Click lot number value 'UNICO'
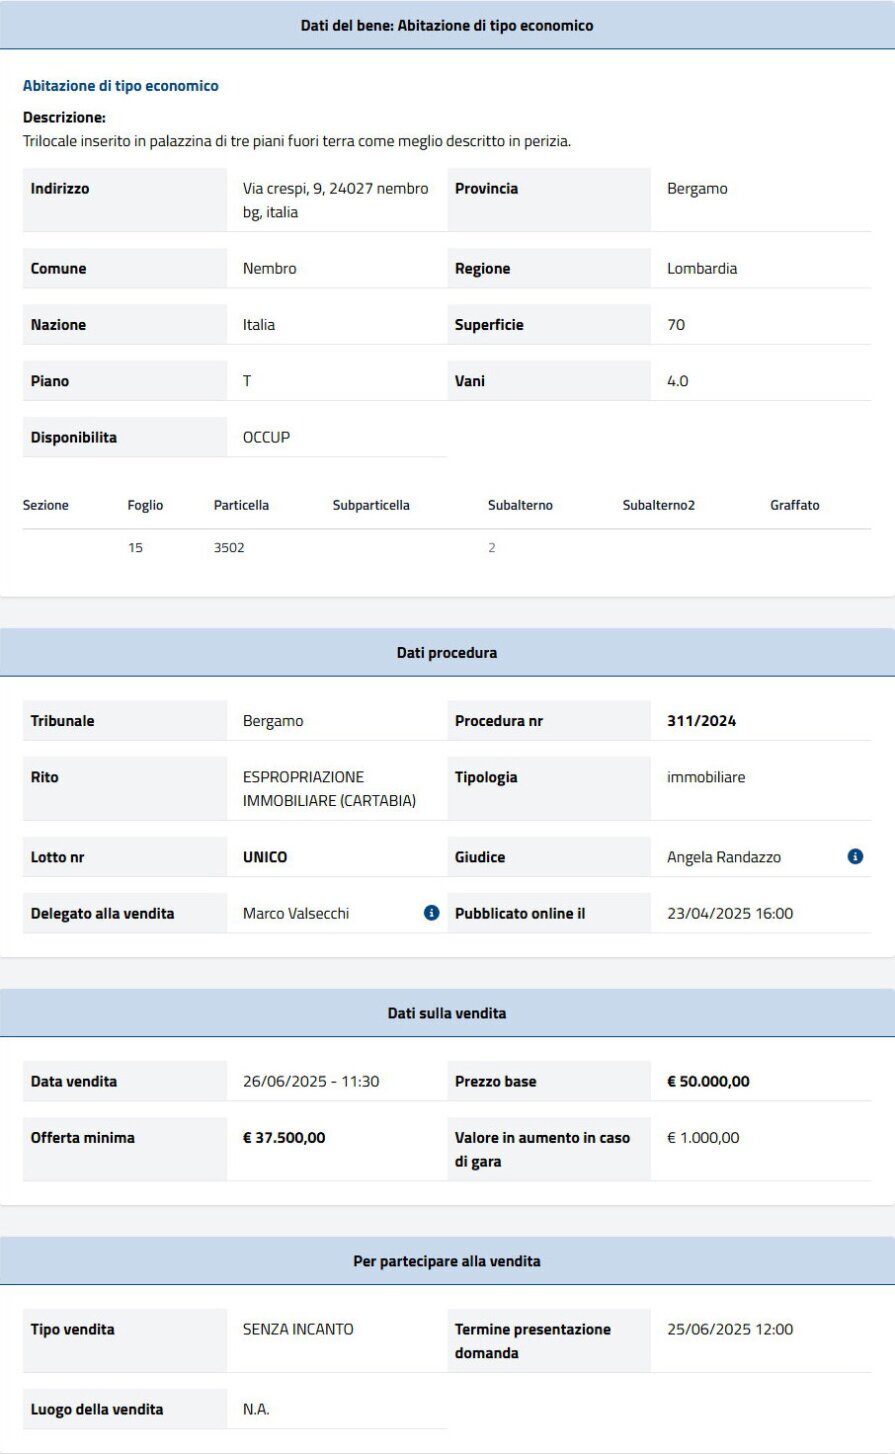Viewport: 895px width, 1454px height. pos(265,857)
